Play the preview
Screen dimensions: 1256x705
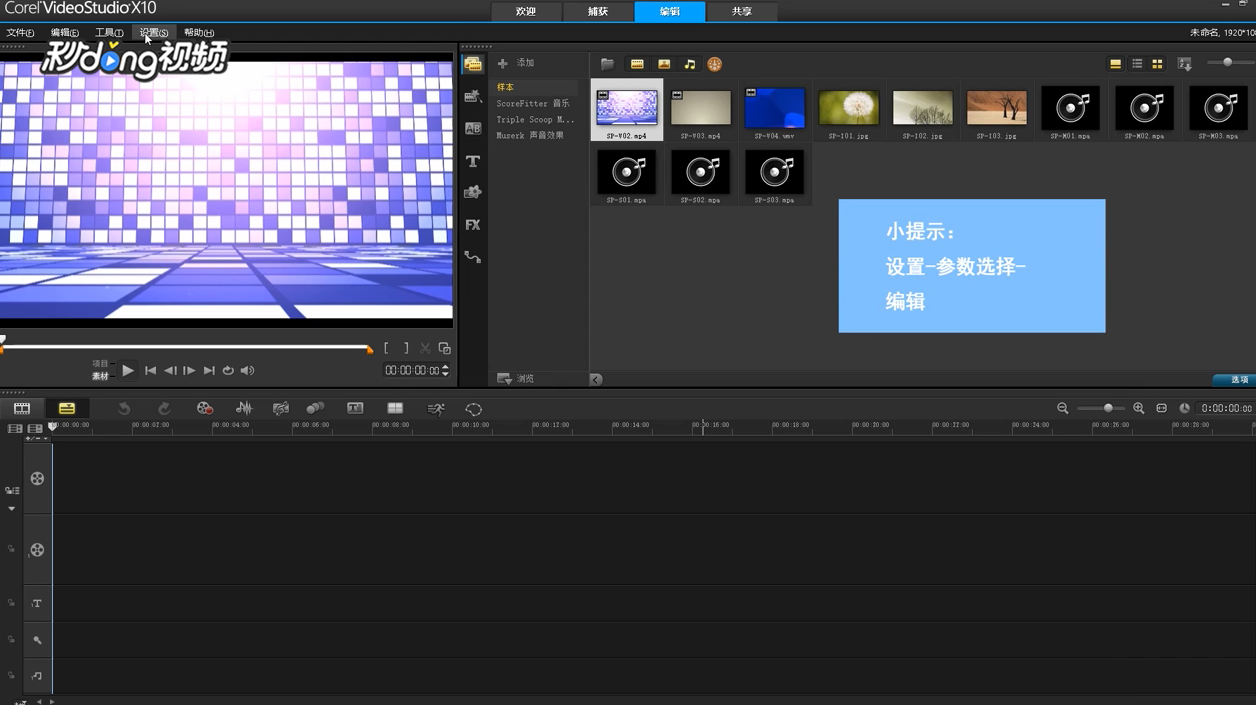pyautogui.click(x=128, y=371)
